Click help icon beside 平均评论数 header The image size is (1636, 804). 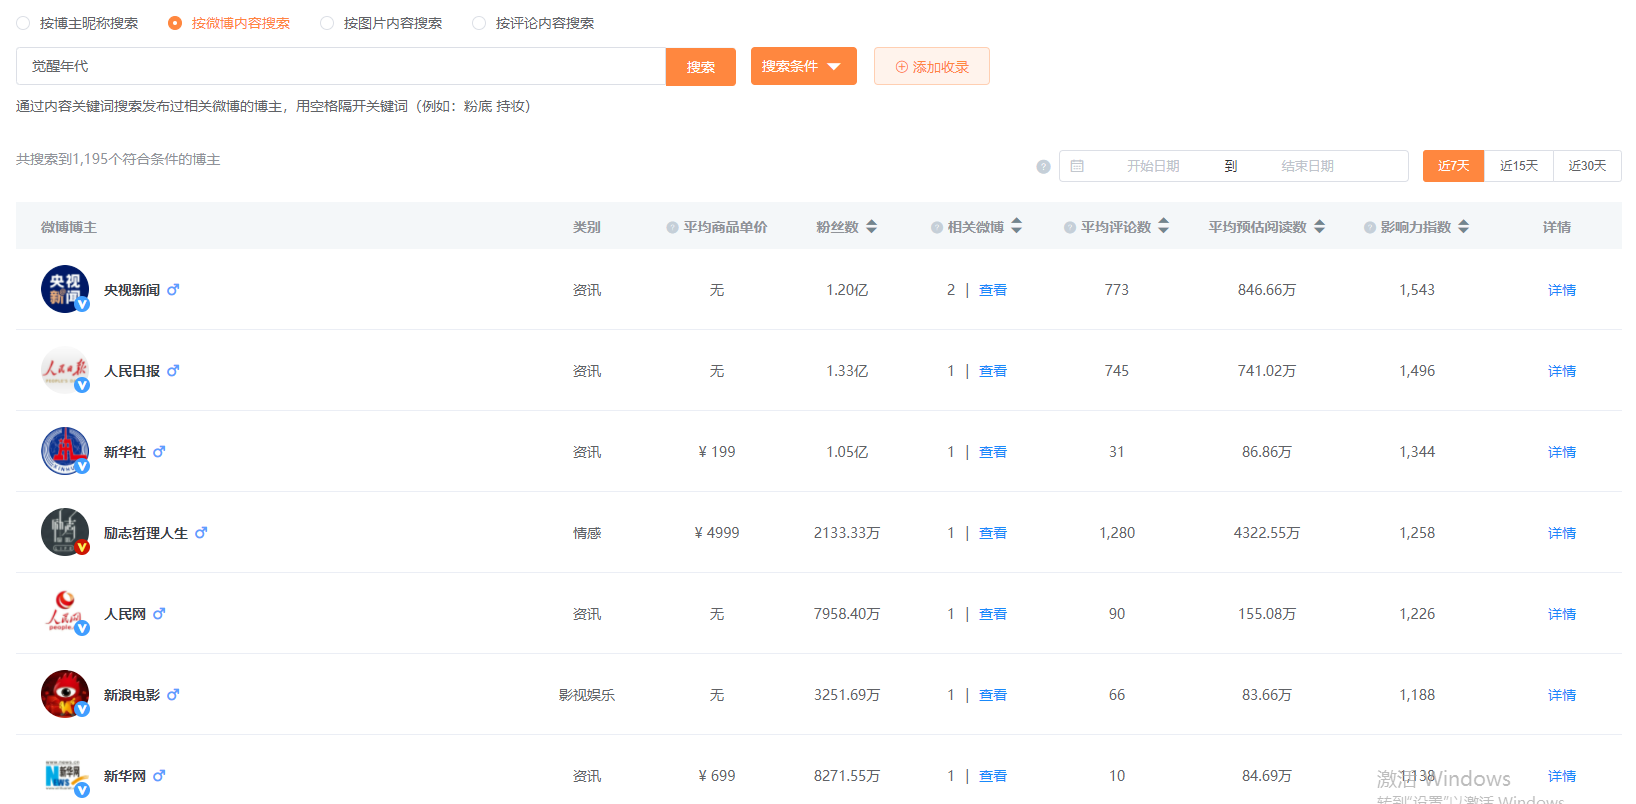tap(1070, 228)
